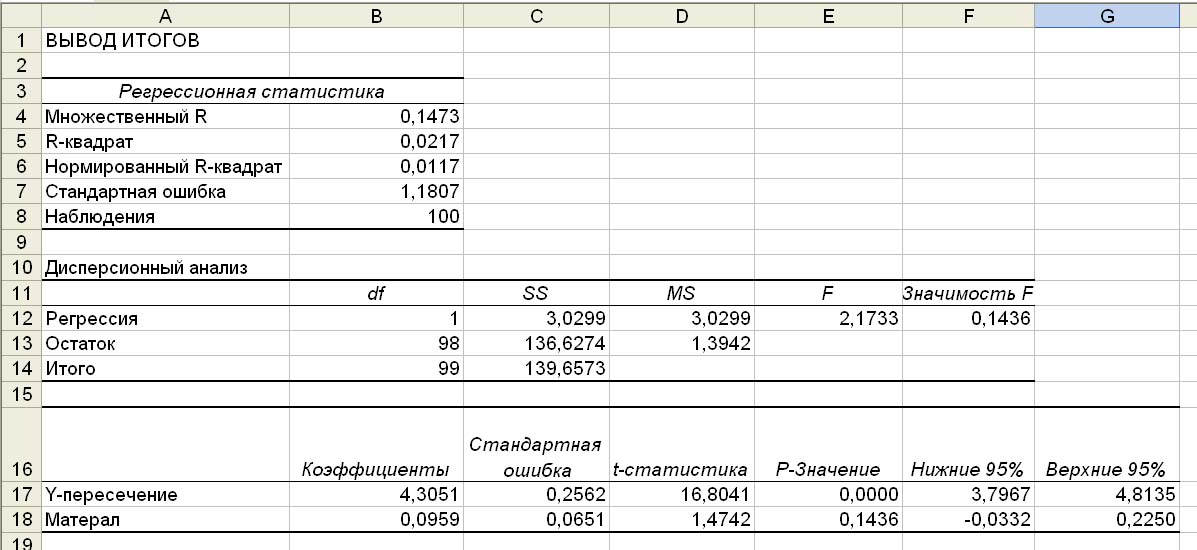Select 'Регрессия' row label
Image resolution: width=1197 pixels, height=550 pixels.
(x=166, y=318)
